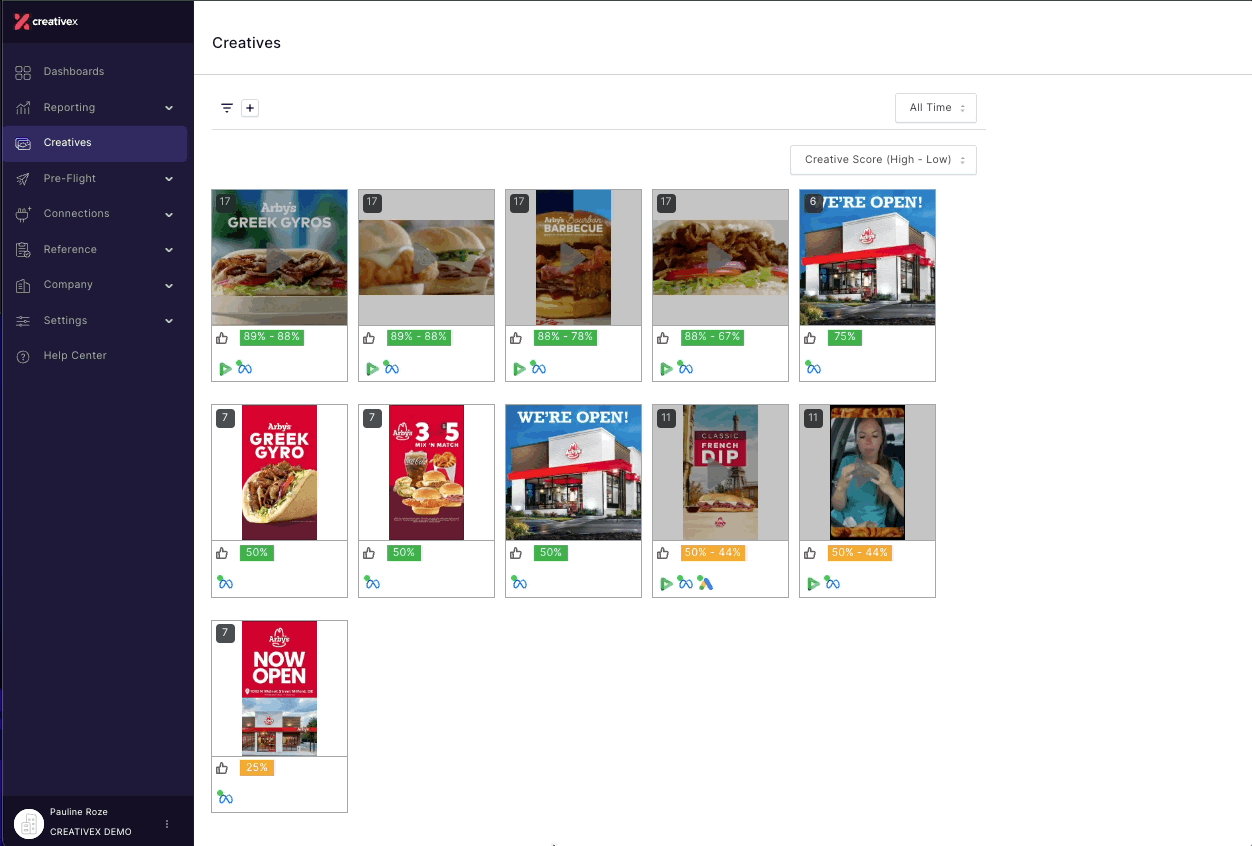Click the thumbs-up under the Now Open creative

222,768
